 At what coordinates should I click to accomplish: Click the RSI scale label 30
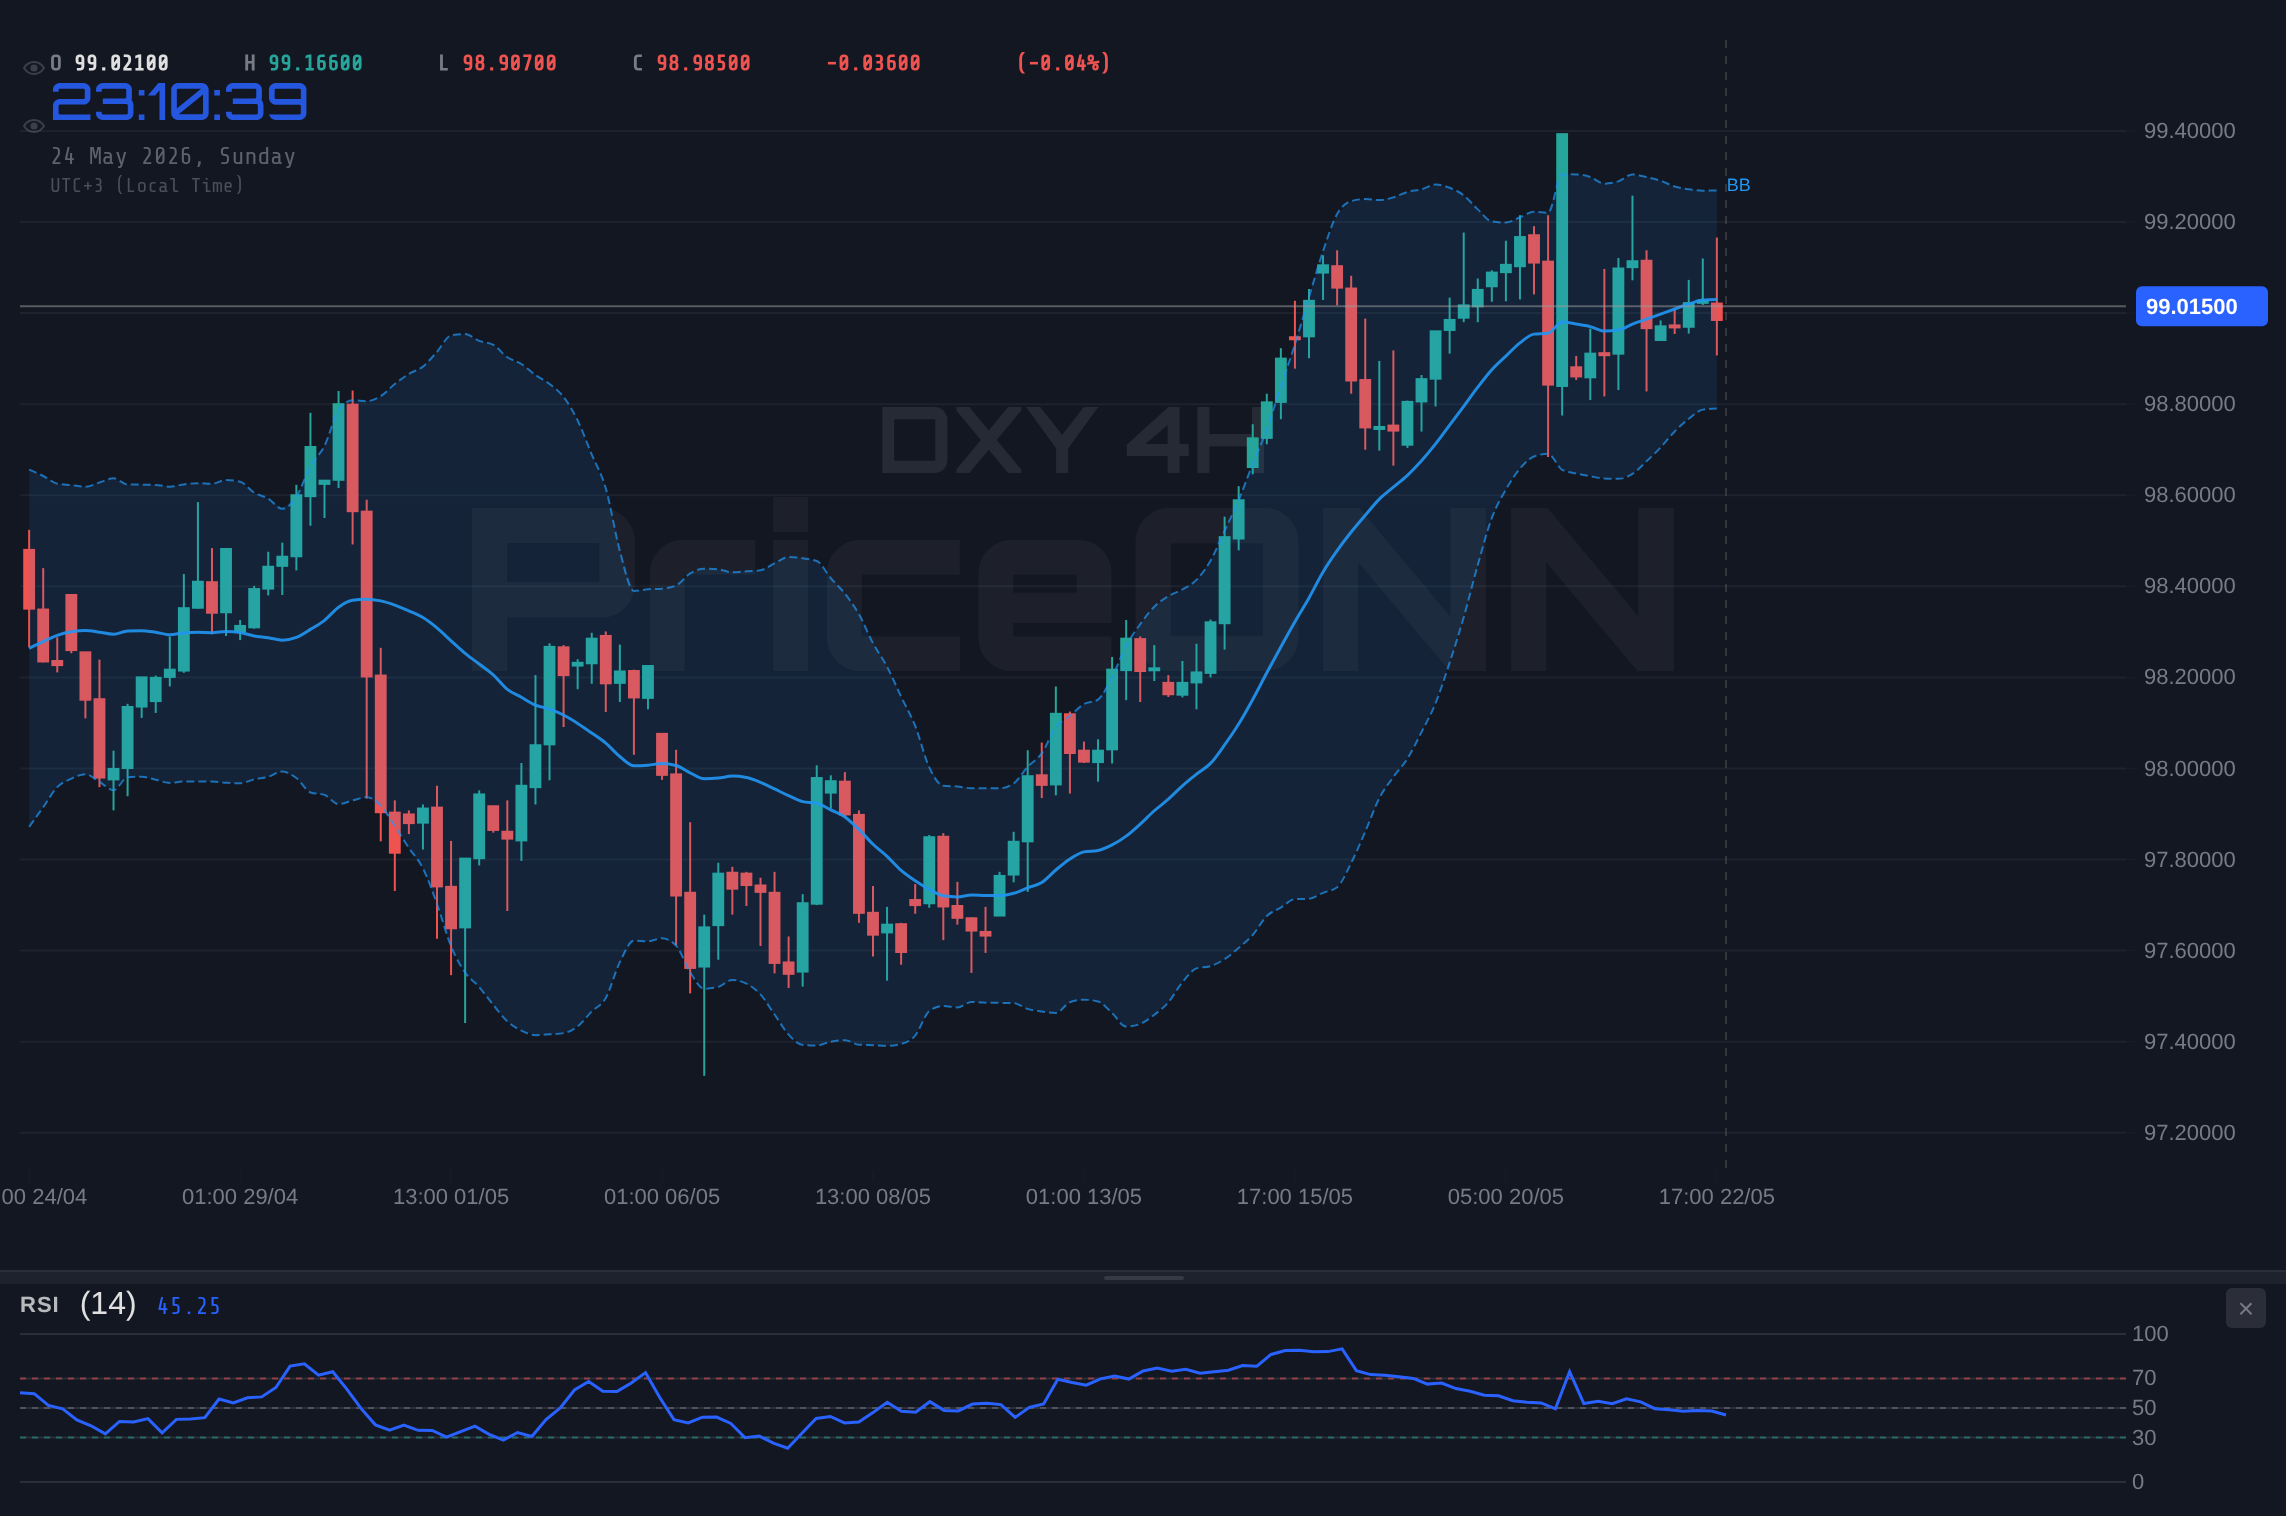[x=2144, y=1438]
